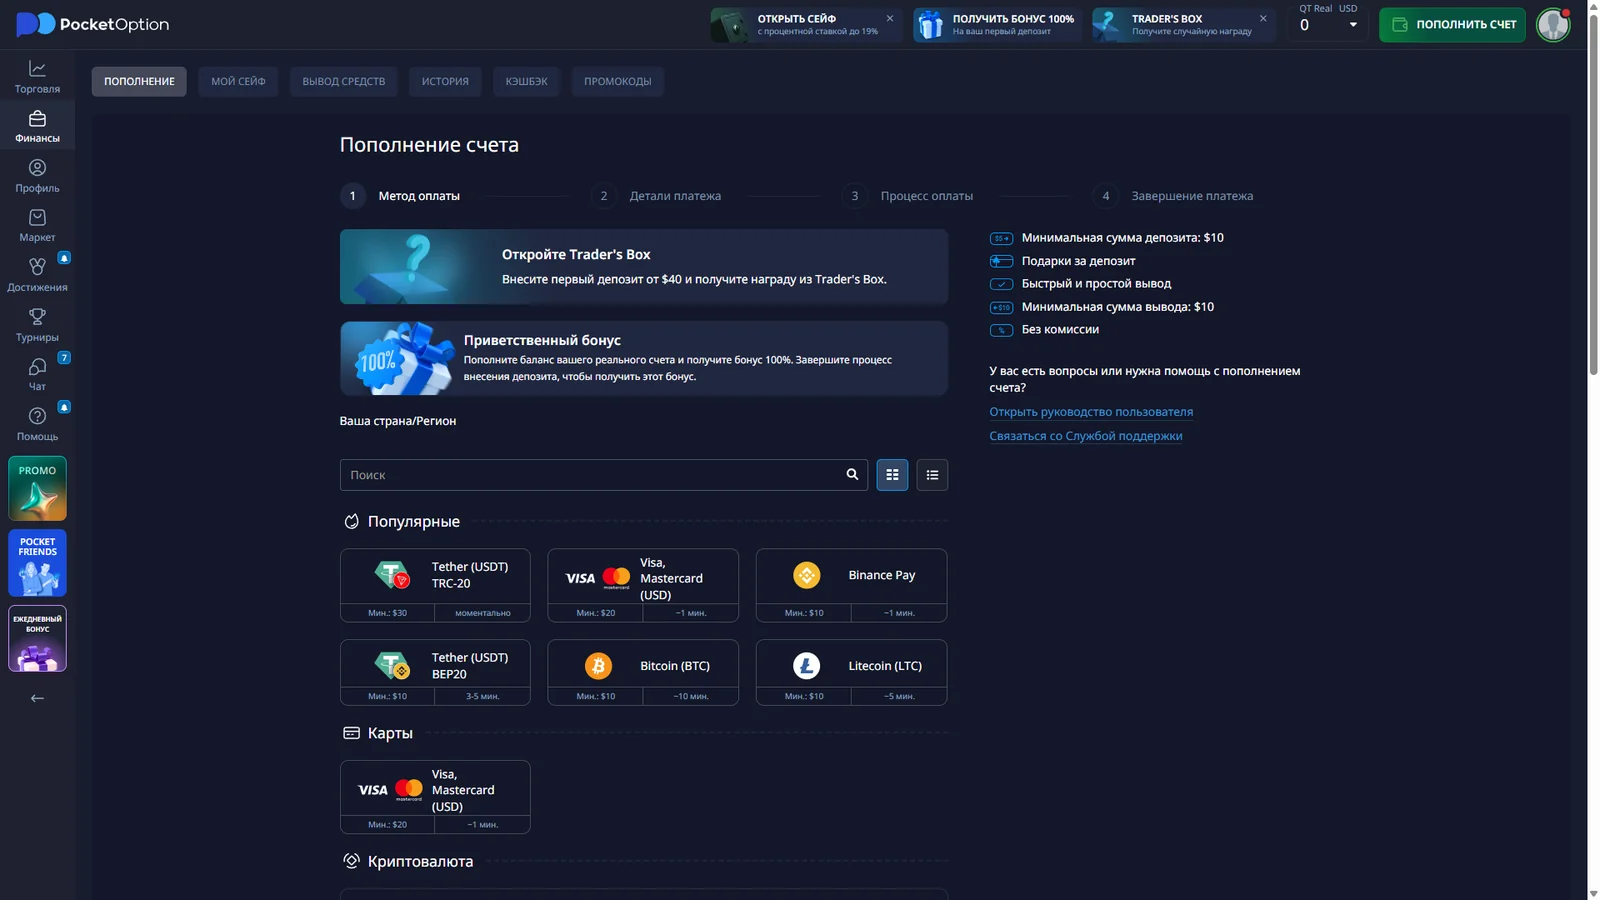Click the Ваша страна/Регион label
The width and height of the screenshot is (1600, 900).
[398, 421]
